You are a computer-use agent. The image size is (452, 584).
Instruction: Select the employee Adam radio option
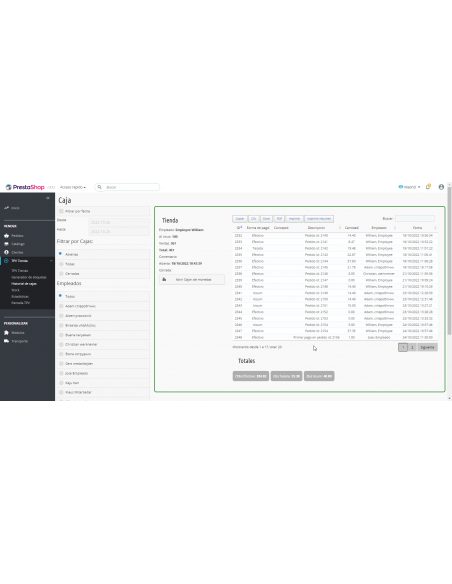(61, 306)
